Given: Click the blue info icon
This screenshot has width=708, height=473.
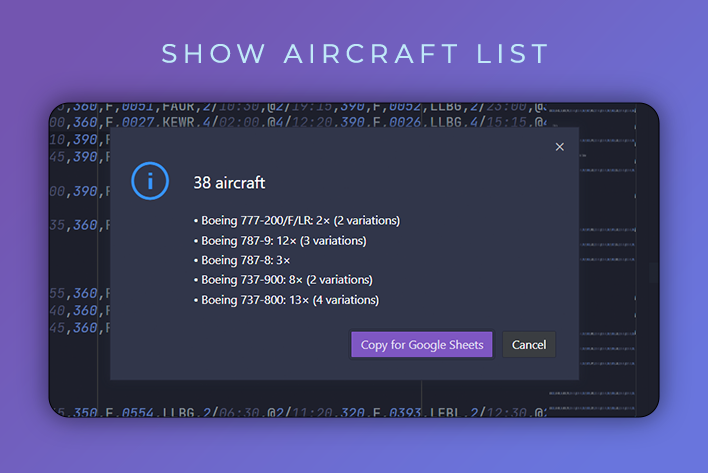Looking at the screenshot, I should pyautogui.click(x=150, y=181).
